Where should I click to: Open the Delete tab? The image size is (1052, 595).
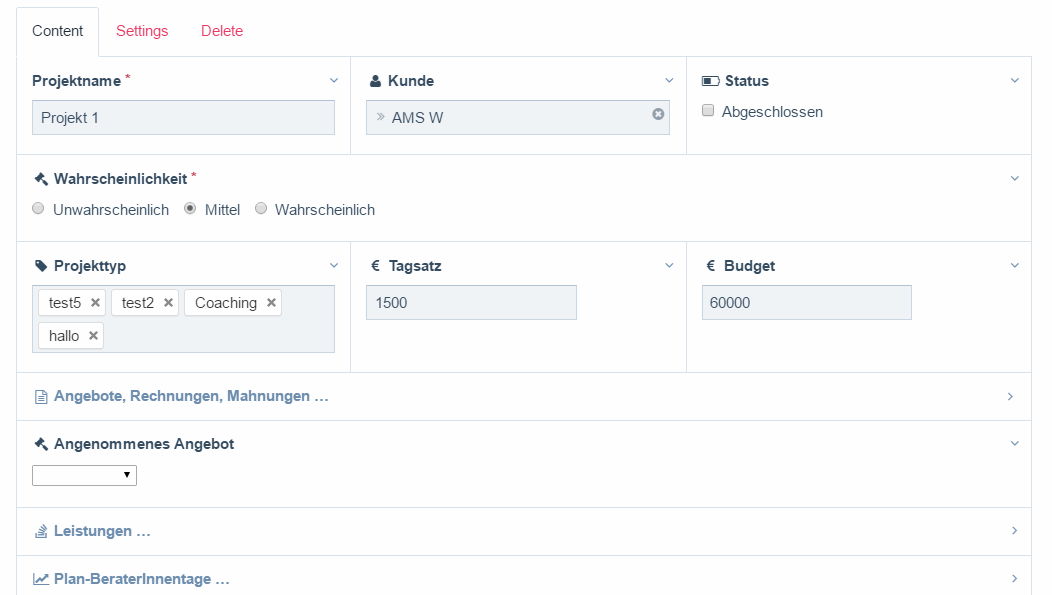coord(222,31)
